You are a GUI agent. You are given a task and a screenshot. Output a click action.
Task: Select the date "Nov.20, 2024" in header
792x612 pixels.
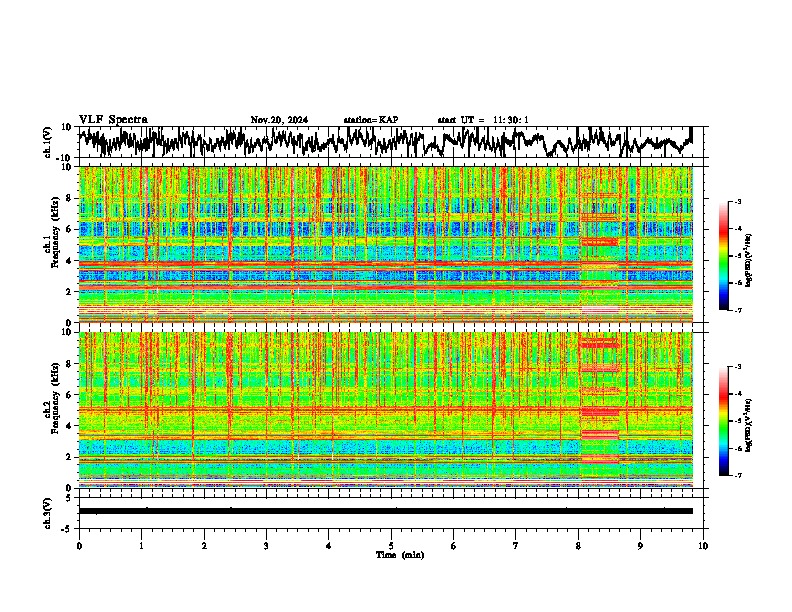click(x=279, y=120)
